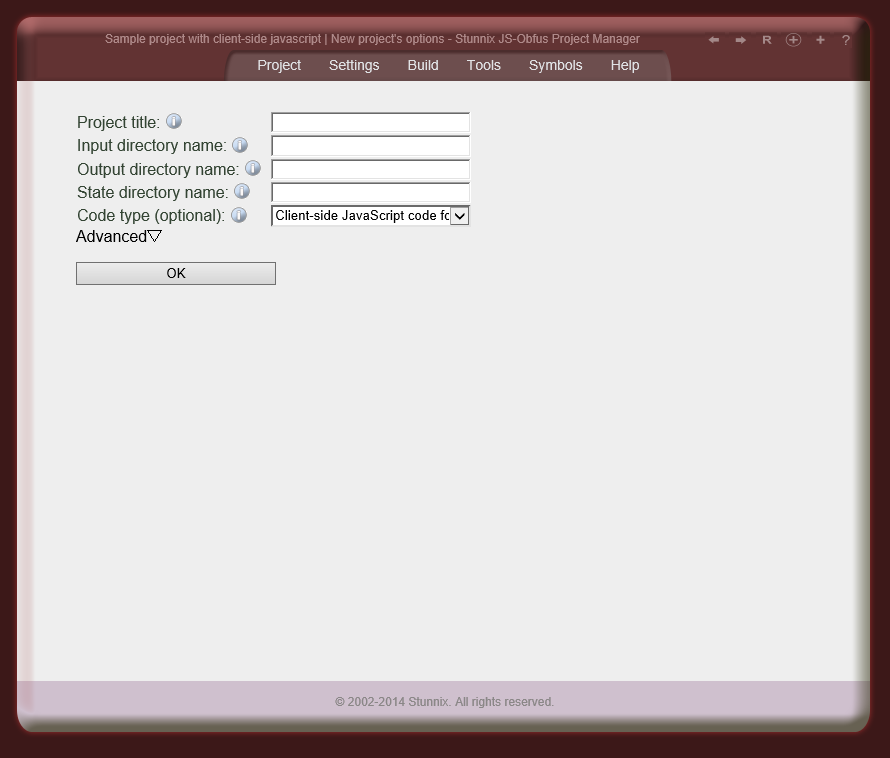This screenshot has width=890, height=758.
Task: Click the plain plus icon
Action: [820, 40]
